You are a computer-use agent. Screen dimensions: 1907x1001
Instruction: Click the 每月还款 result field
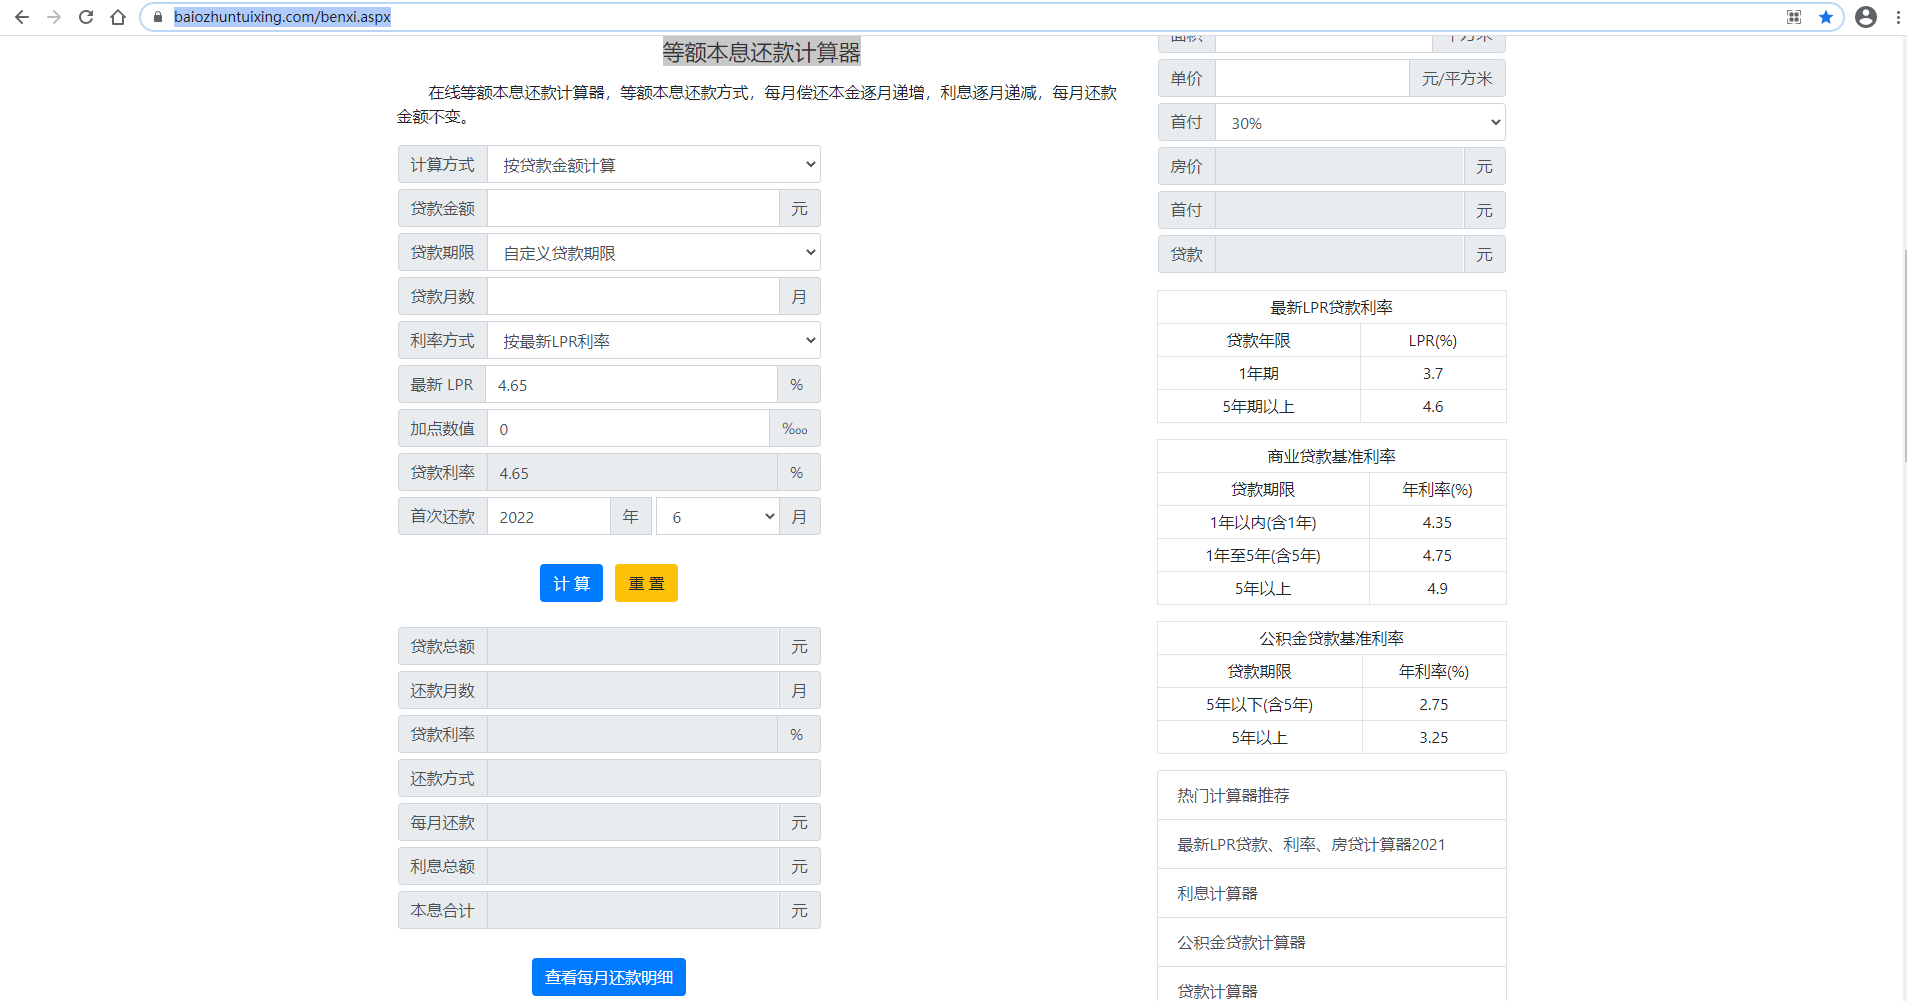point(633,823)
